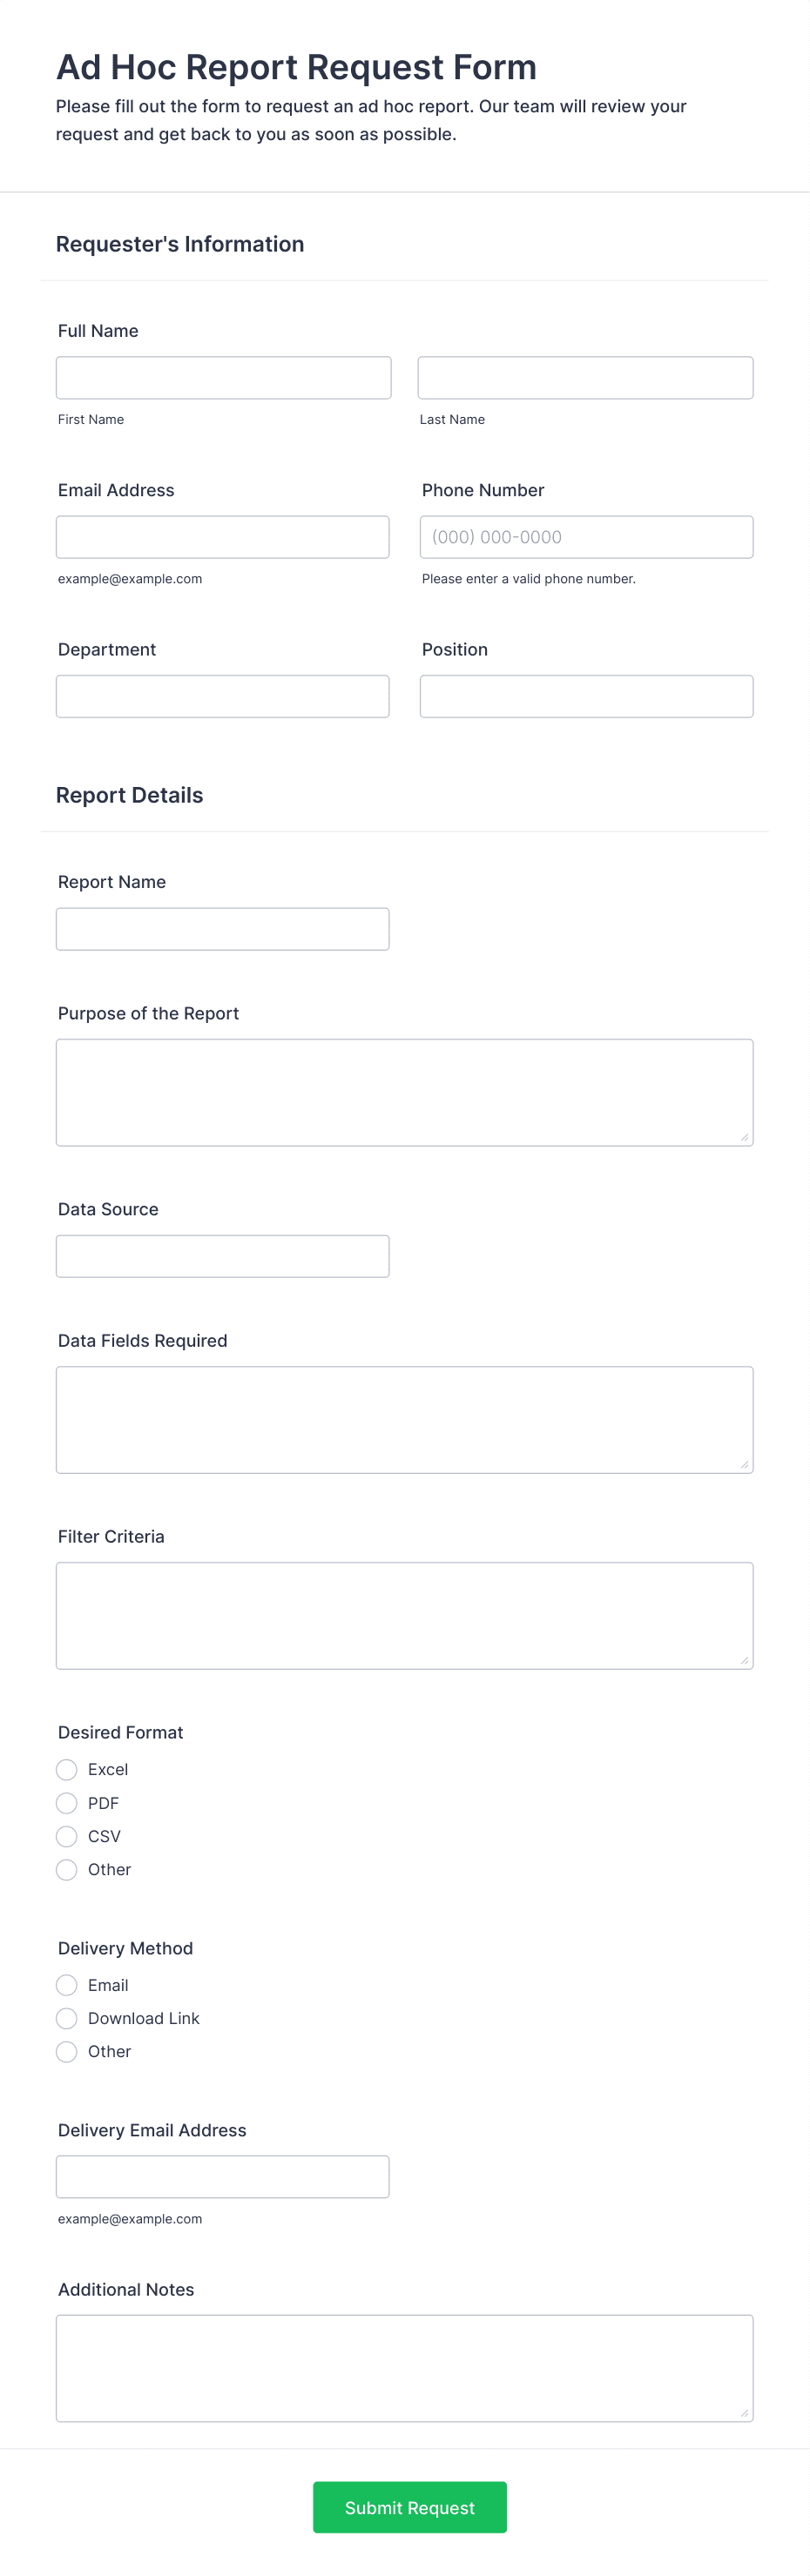Click the Position input field
This screenshot has height=2576, width=810.
point(585,695)
